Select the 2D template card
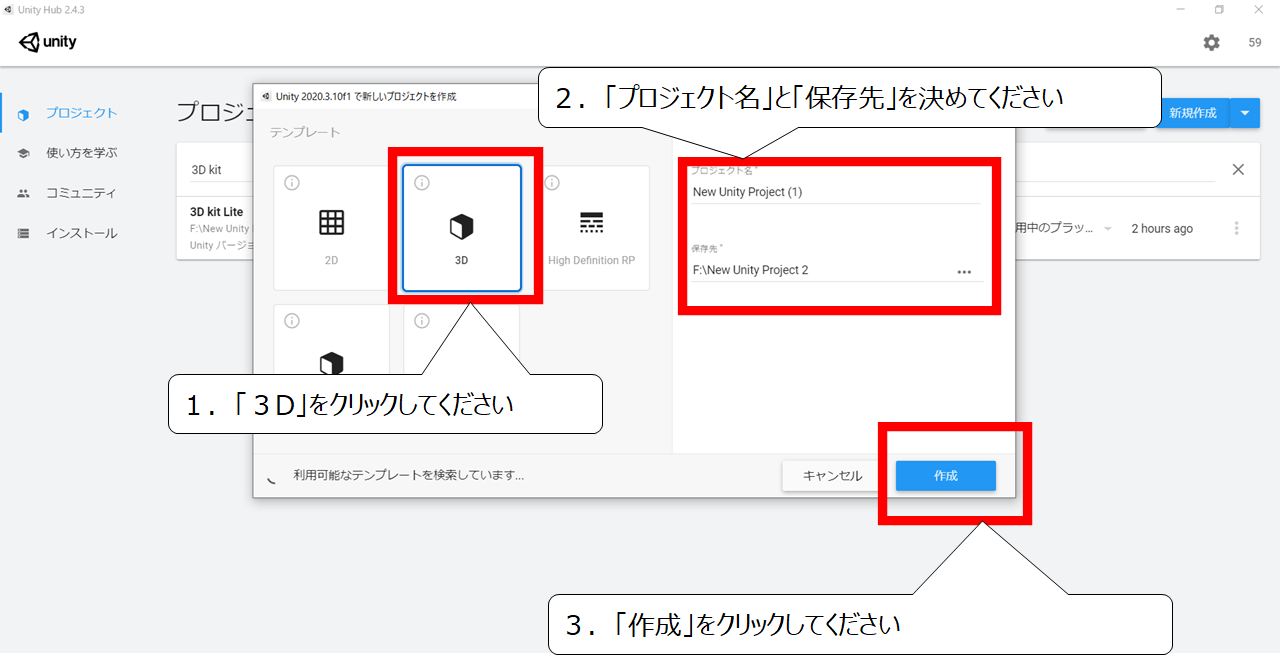 [x=331, y=228]
